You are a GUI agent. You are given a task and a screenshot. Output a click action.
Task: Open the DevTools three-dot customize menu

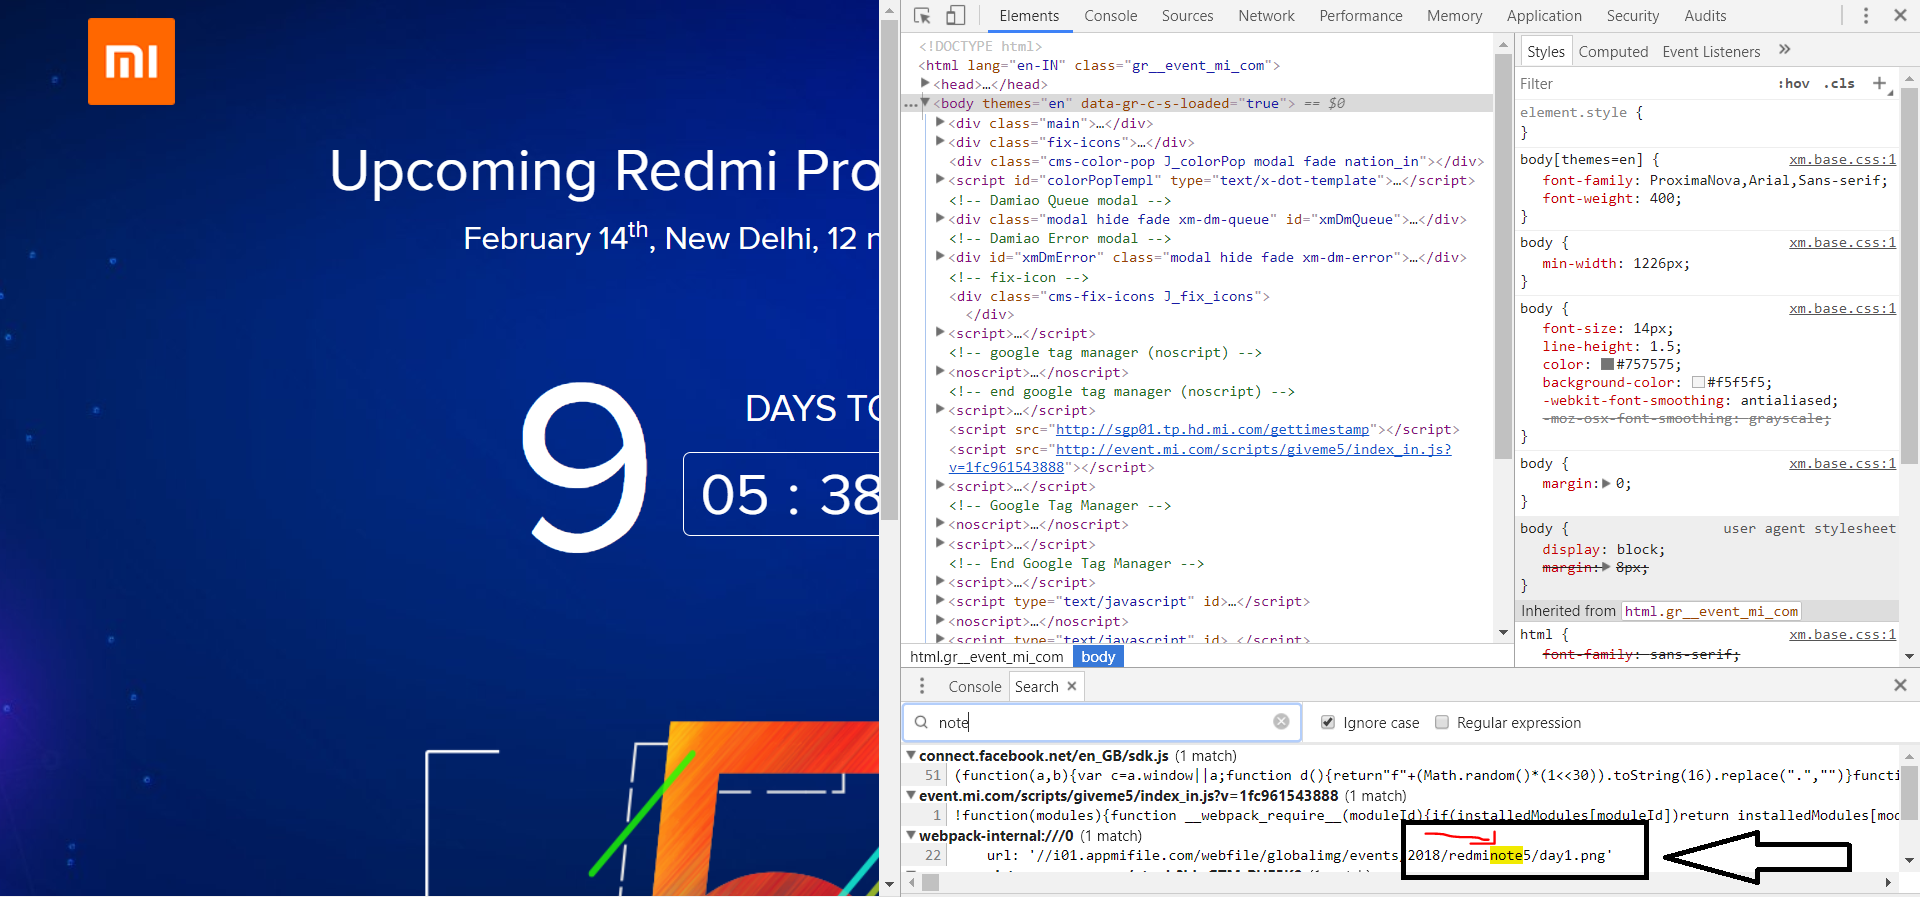tap(1865, 16)
